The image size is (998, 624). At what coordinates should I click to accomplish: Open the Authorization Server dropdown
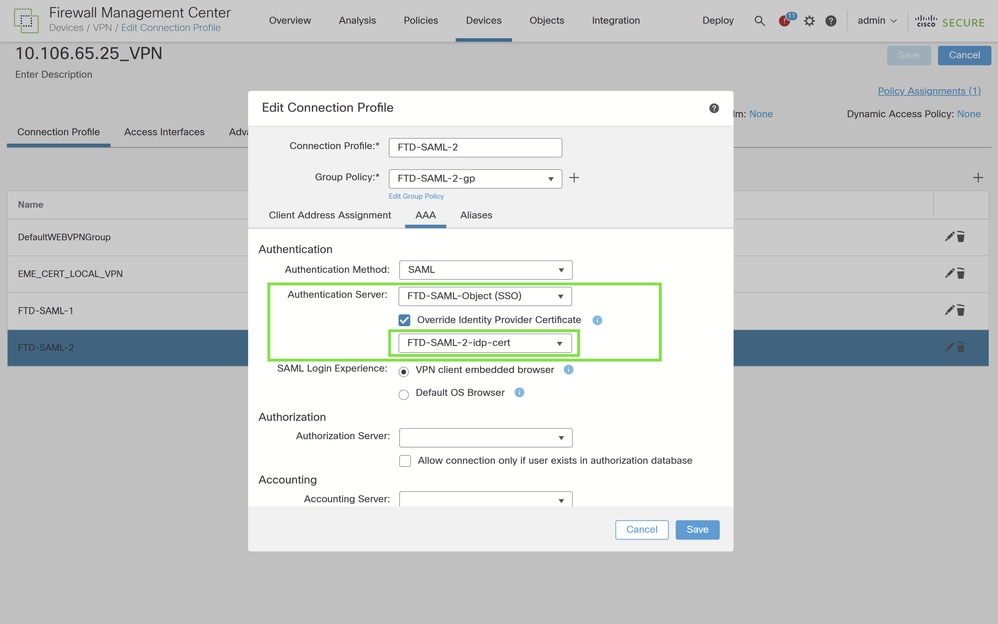pos(486,437)
